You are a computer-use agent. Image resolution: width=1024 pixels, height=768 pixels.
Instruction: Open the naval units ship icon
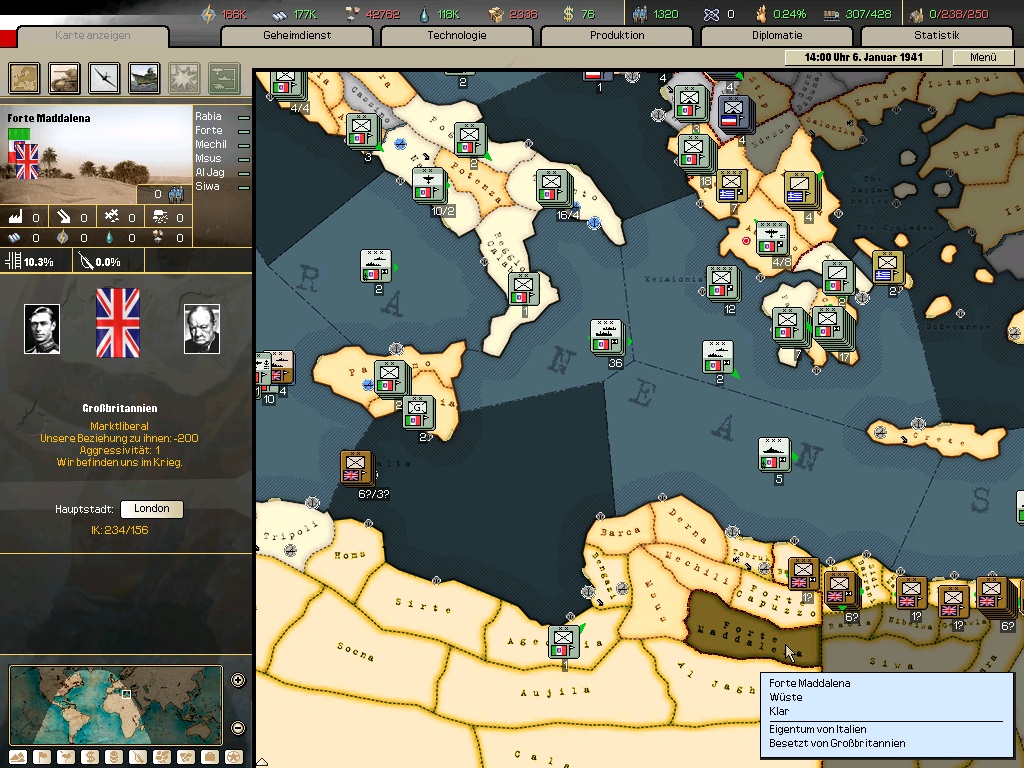144,78
